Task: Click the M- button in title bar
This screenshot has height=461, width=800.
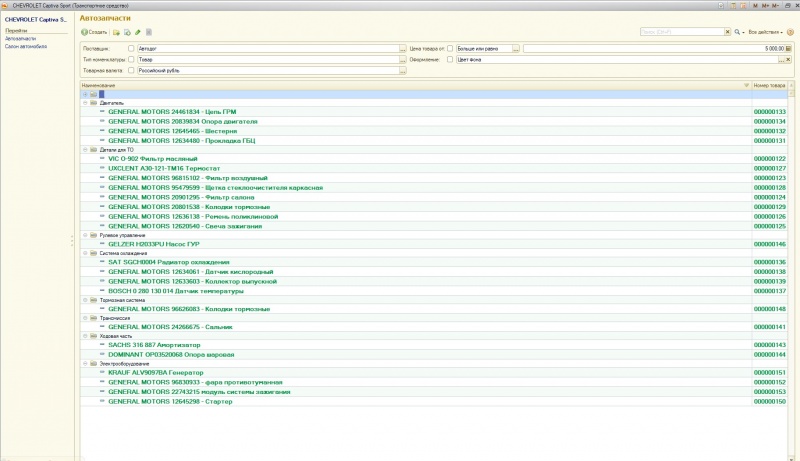Action: pyautogui.click(x=776, y=6)
